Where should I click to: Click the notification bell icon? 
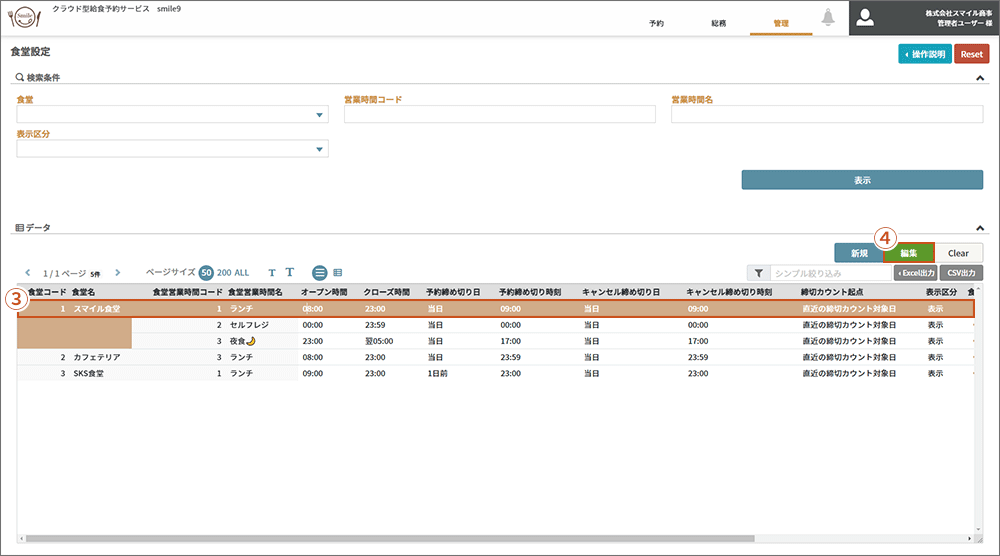(x=828, y=18)
